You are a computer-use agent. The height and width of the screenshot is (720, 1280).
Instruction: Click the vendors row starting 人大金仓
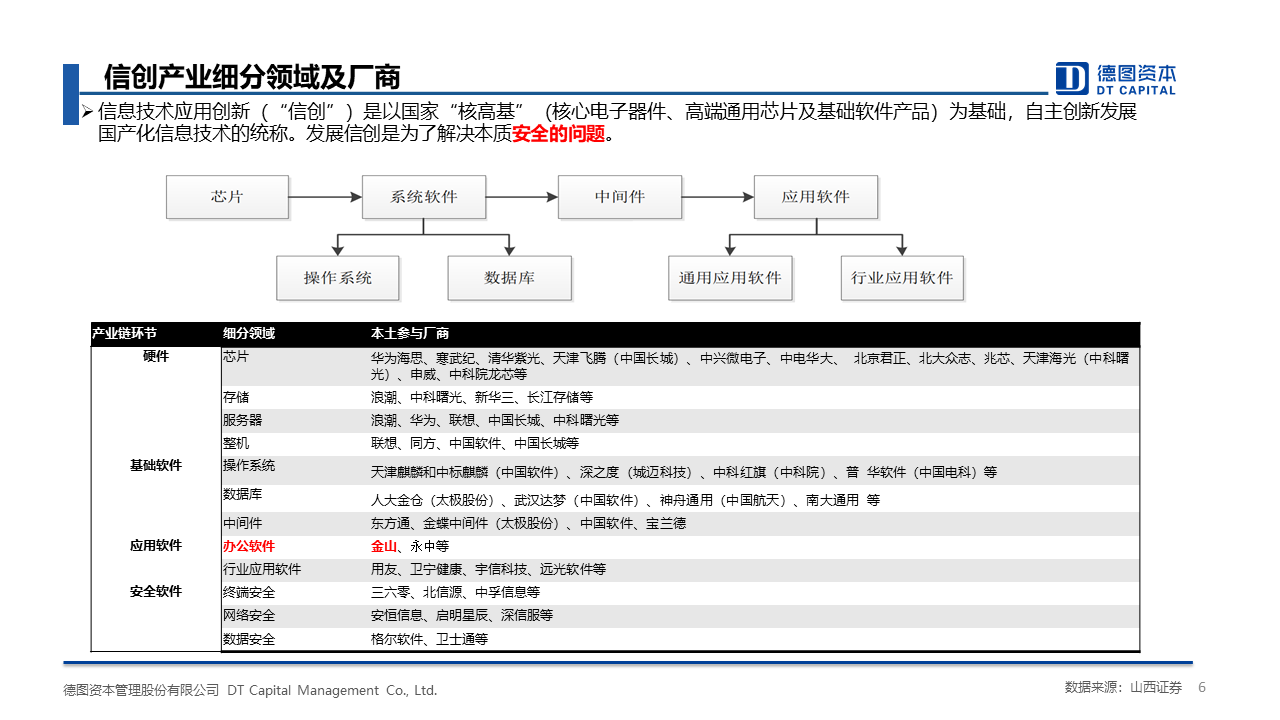626,500
